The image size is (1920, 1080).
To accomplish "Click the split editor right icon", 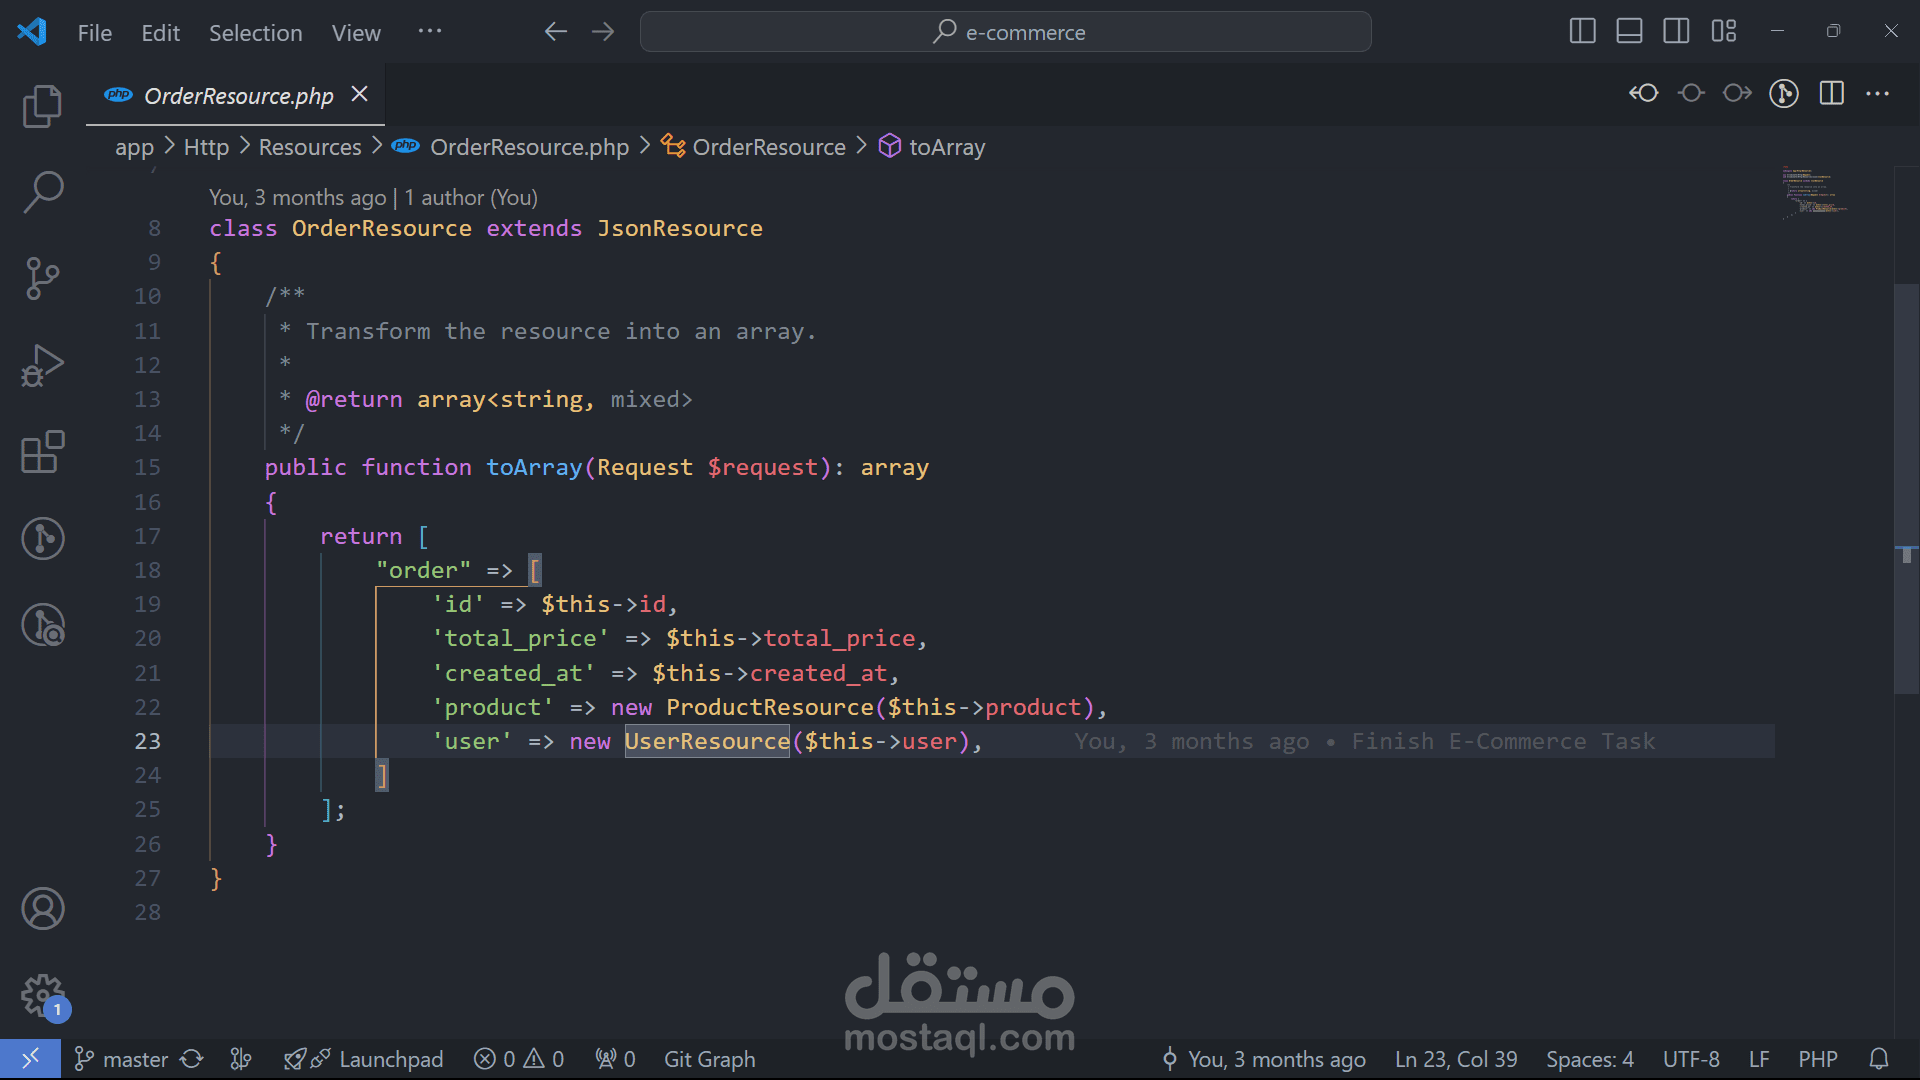I will tap(1831, 93).
